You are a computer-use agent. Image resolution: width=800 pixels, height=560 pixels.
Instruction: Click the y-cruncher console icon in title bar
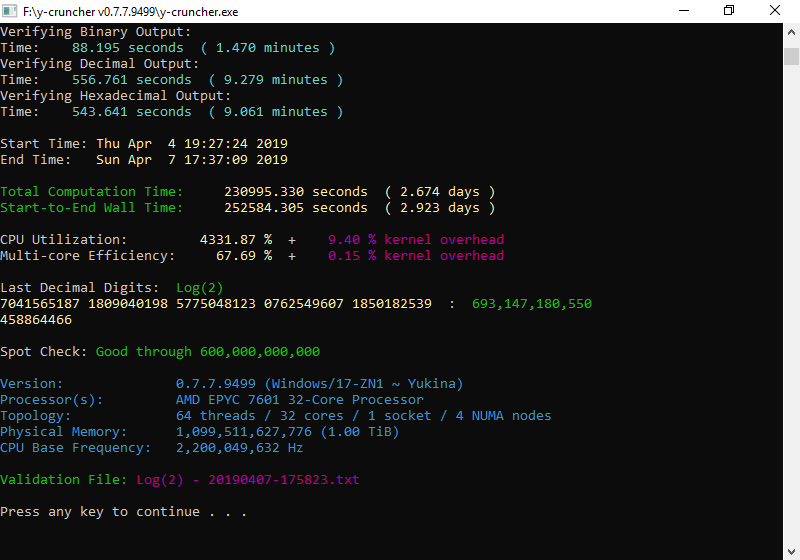[x=11, y=10]
